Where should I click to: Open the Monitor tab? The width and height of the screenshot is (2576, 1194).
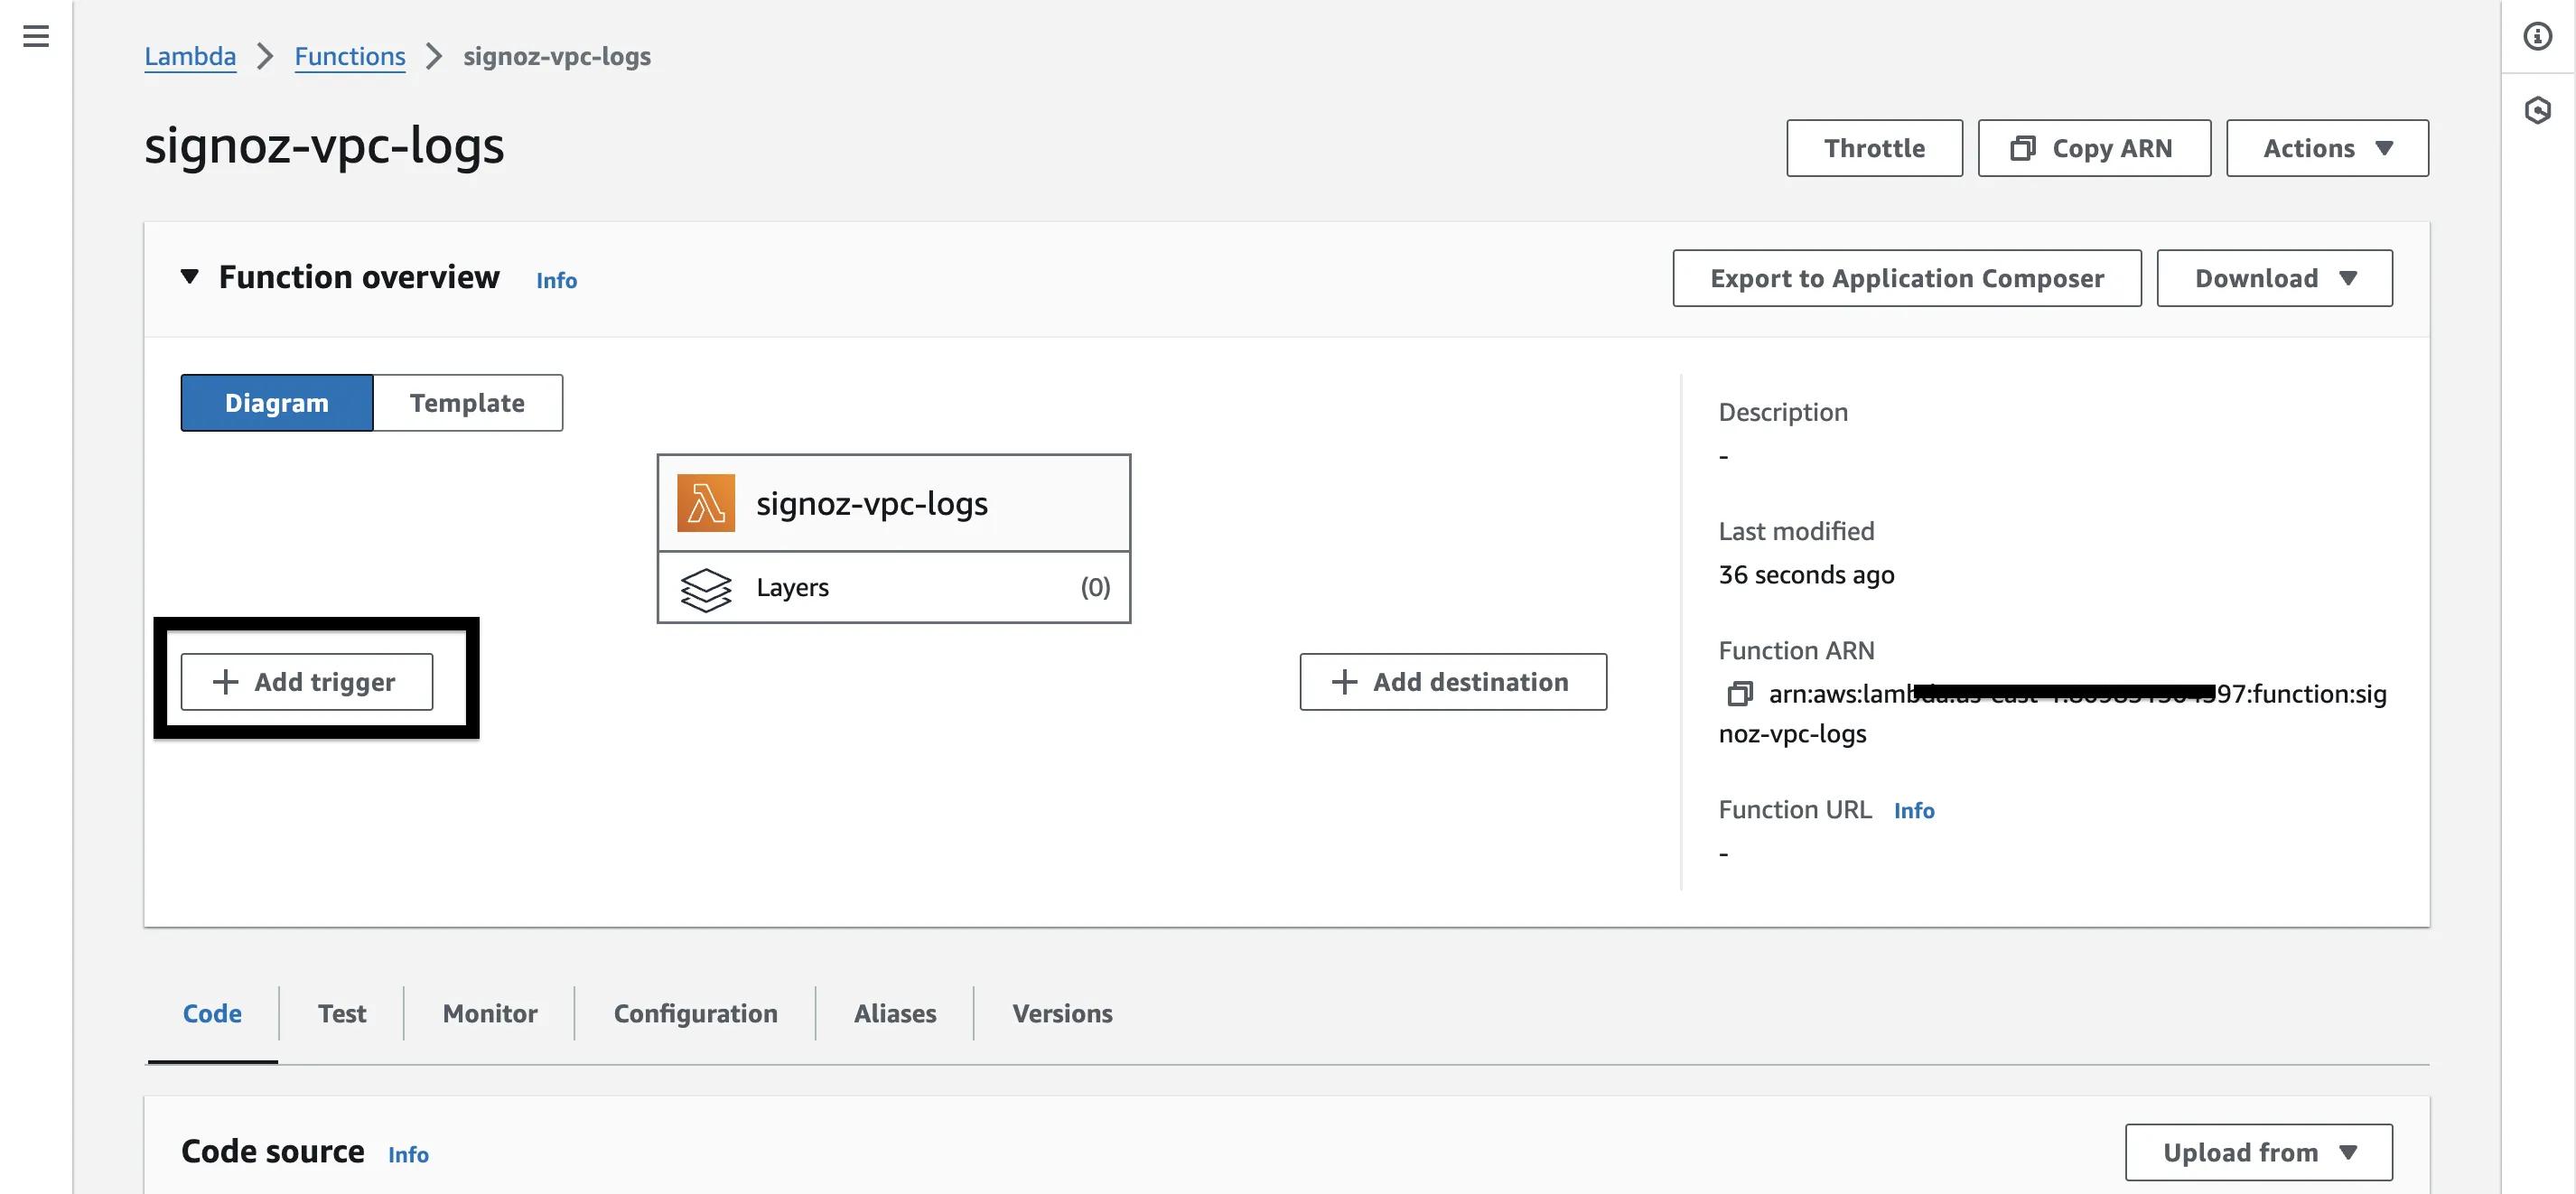point(490,1013)
